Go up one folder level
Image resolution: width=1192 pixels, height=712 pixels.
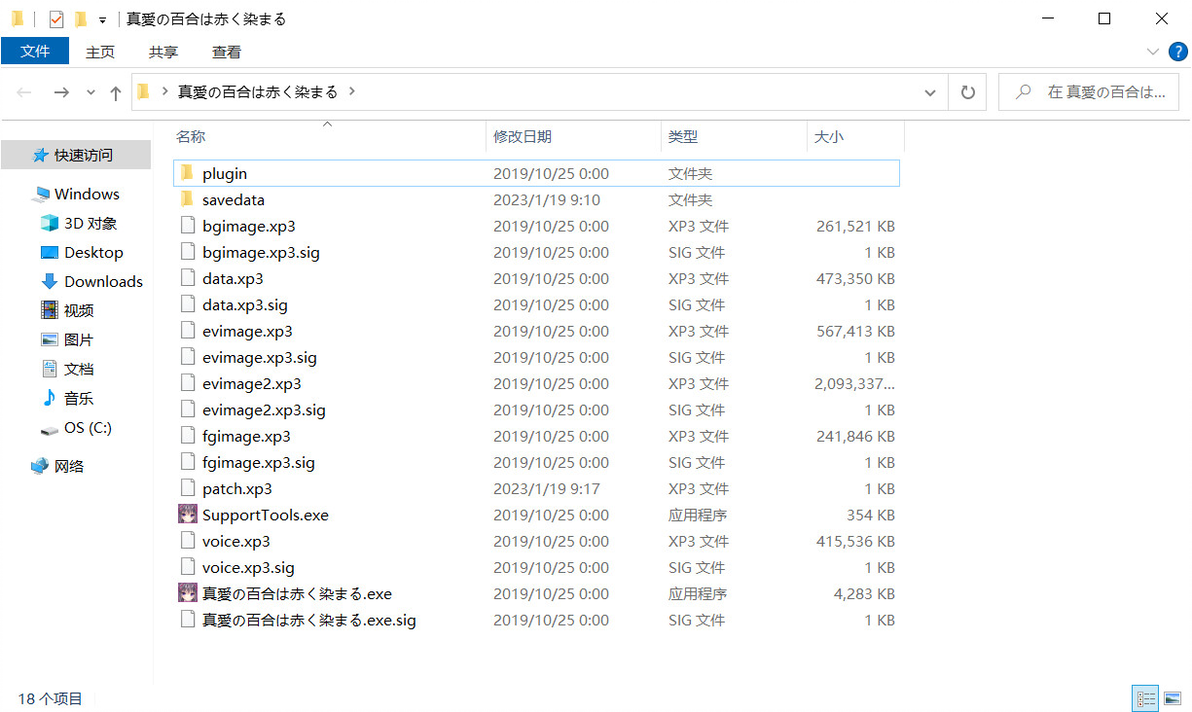coord(116,93)
